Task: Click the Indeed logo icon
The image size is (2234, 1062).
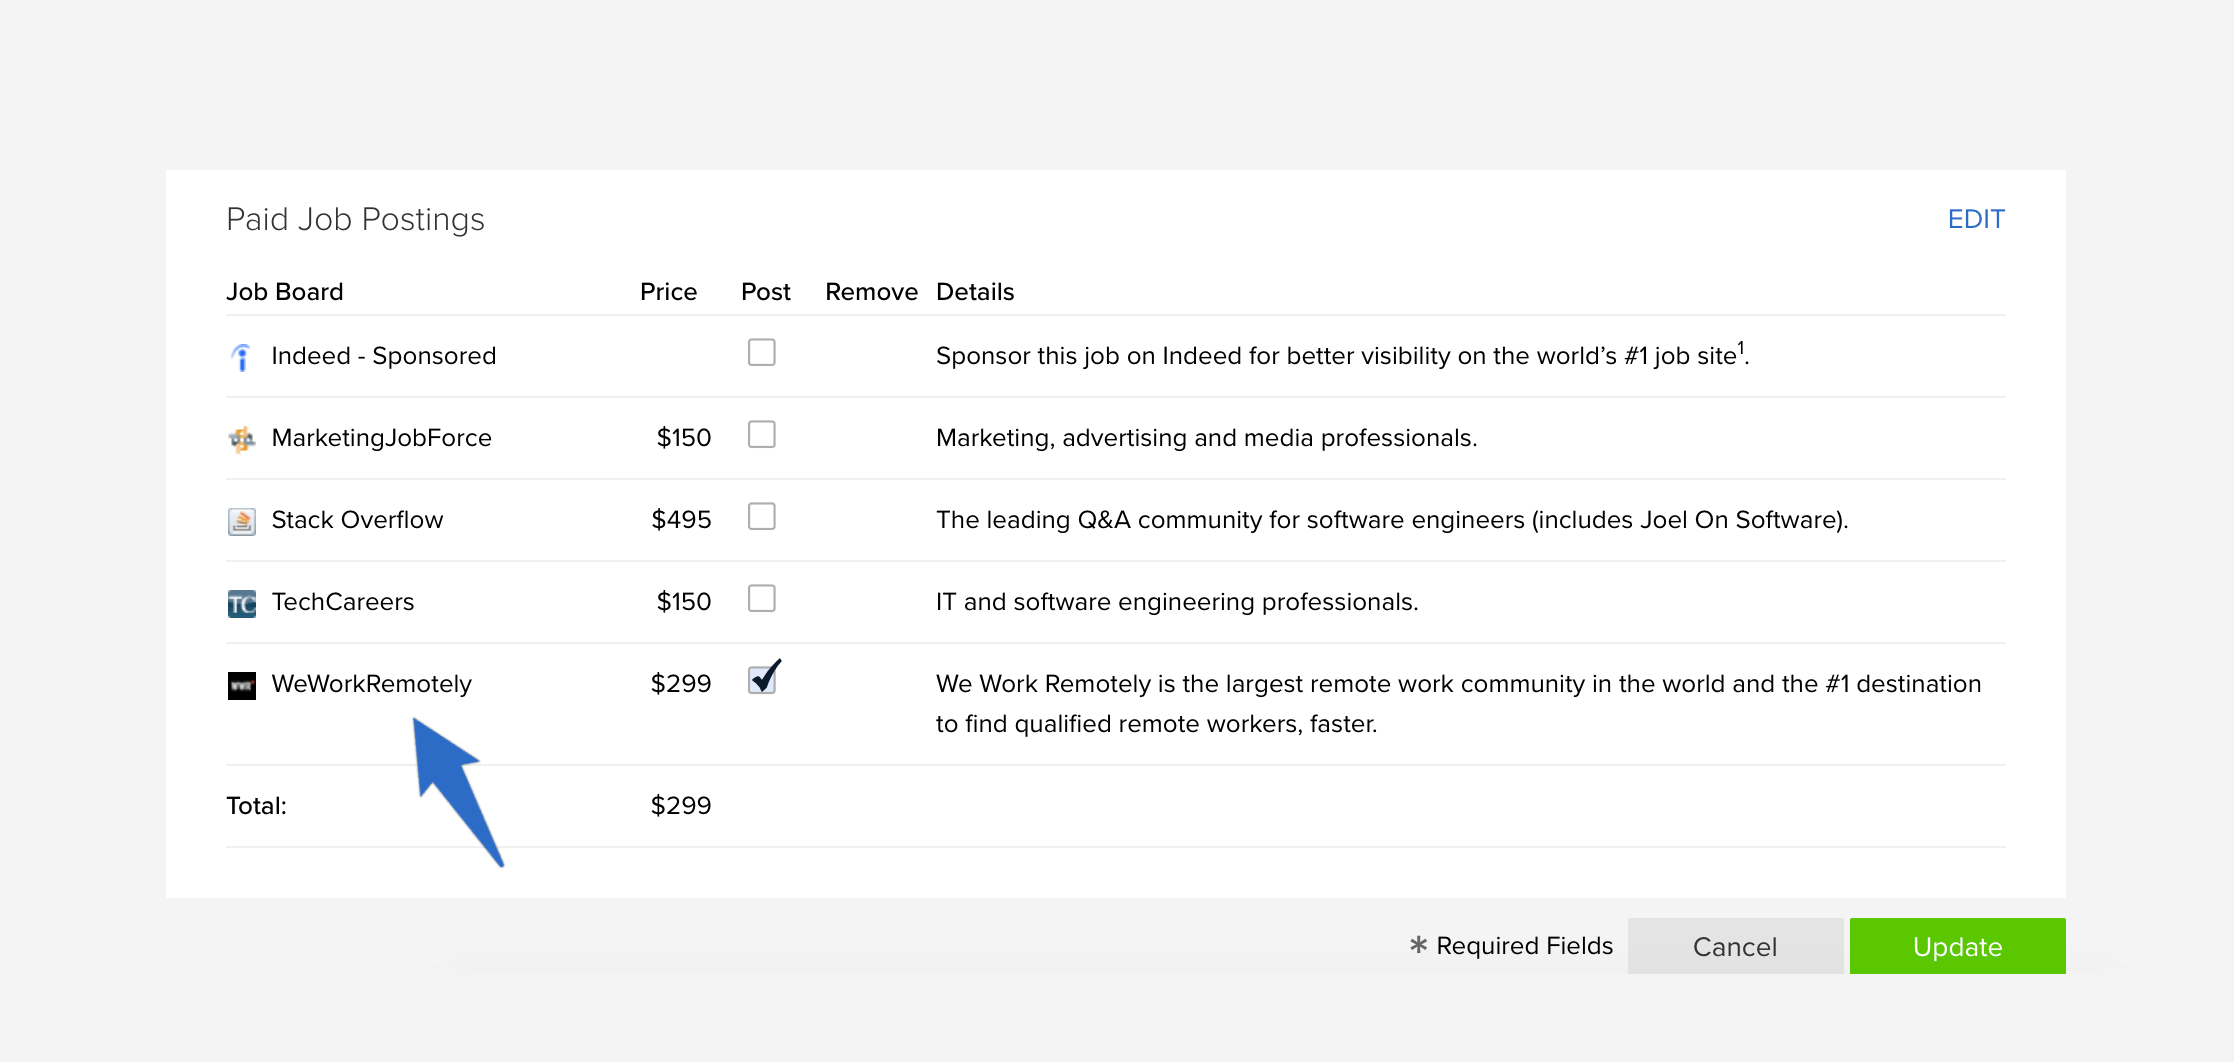Action: 241,357
